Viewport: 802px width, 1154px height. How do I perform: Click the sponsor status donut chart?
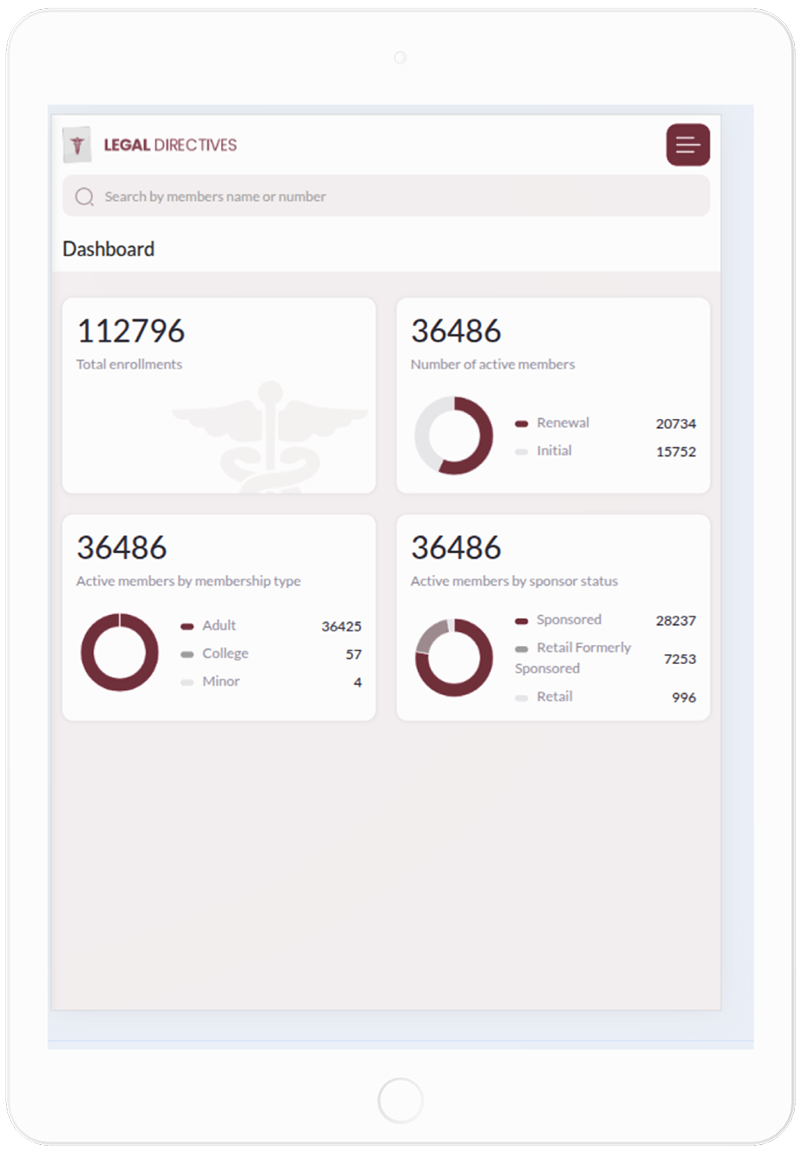click(x=454, y=657)
